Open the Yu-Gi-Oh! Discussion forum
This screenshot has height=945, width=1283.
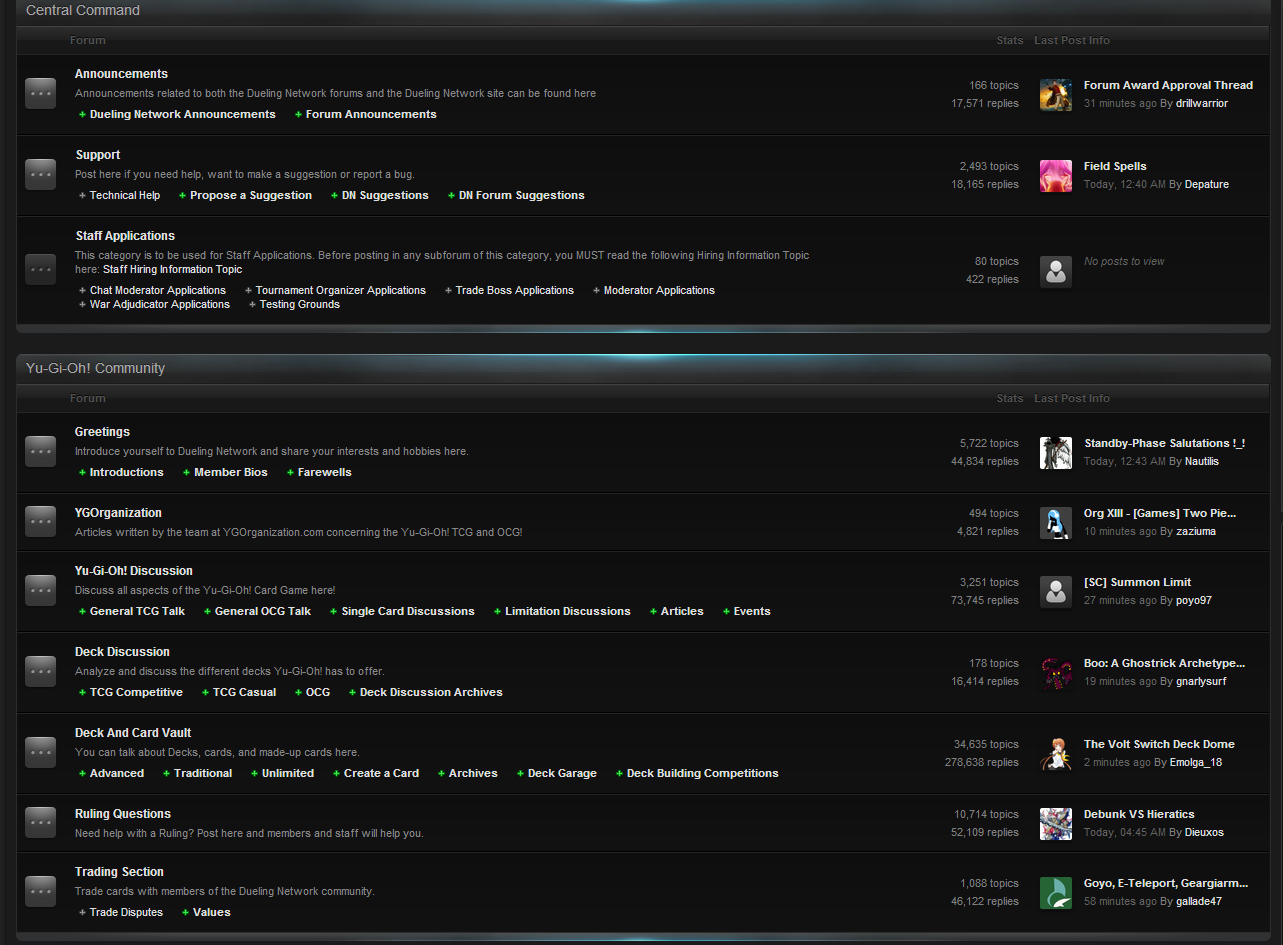(x=134, y=571)
